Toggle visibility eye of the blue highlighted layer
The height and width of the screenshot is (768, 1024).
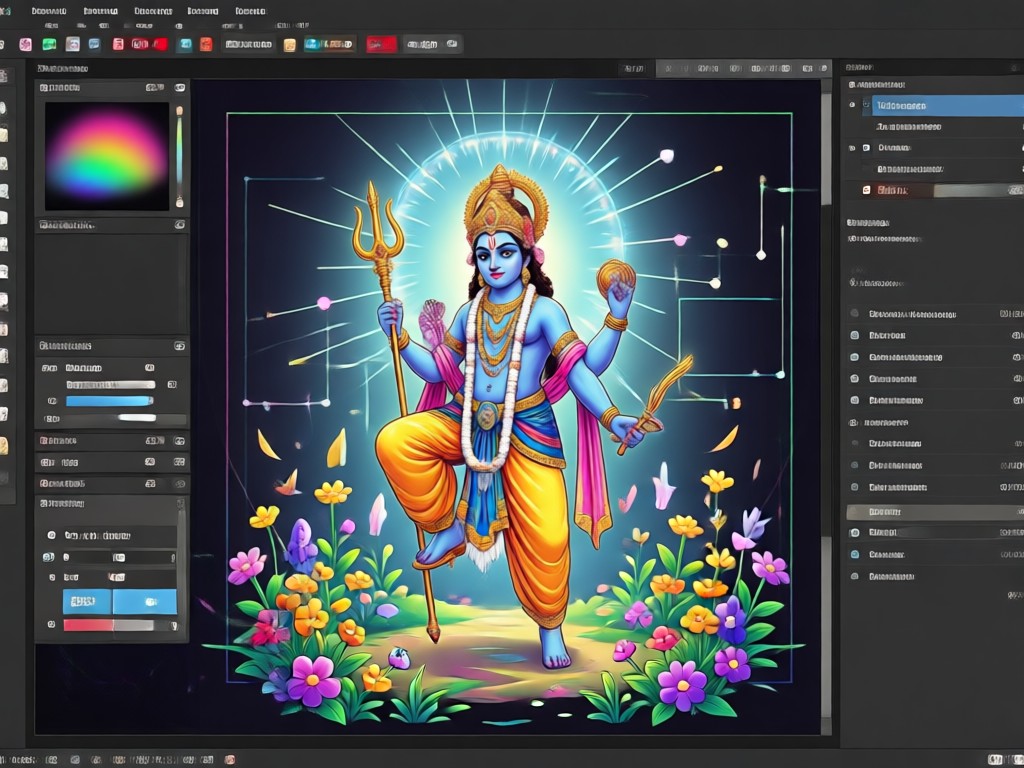tap(852, 105)
